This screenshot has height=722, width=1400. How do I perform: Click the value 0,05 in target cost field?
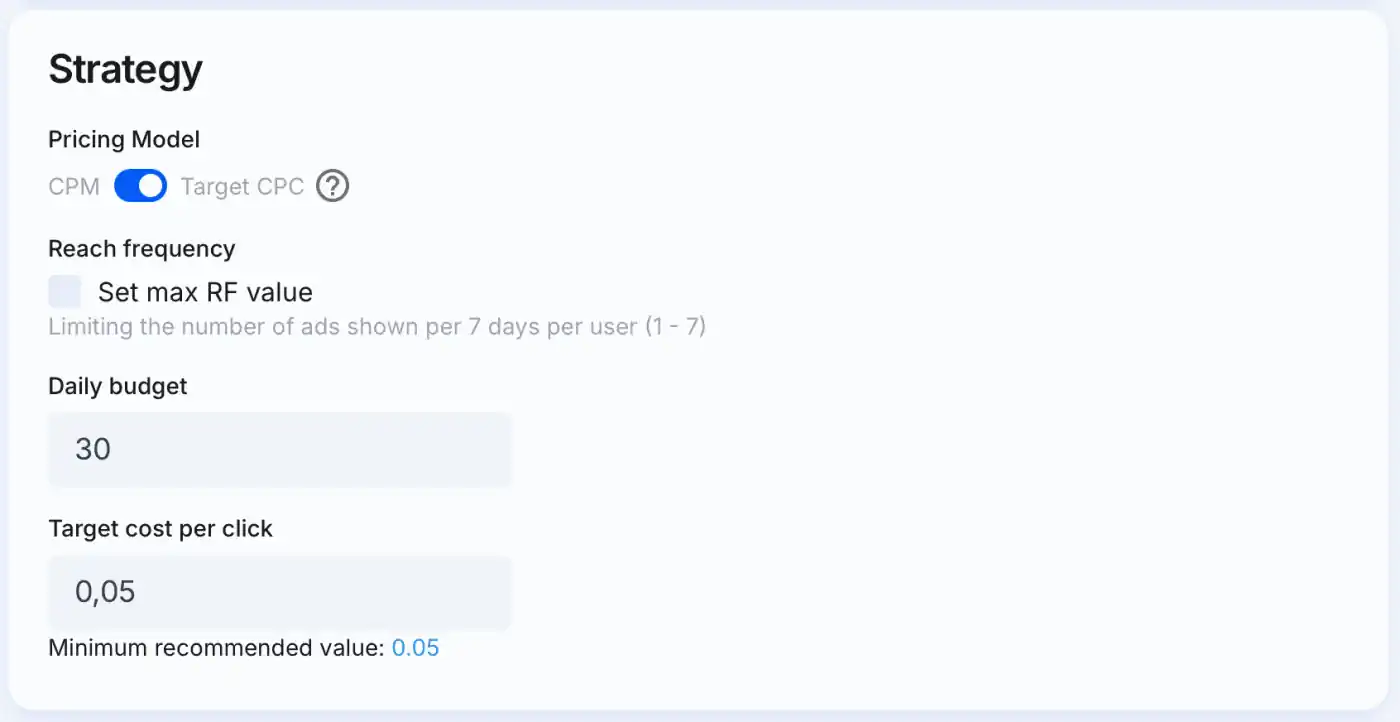[x=105, y=592]
